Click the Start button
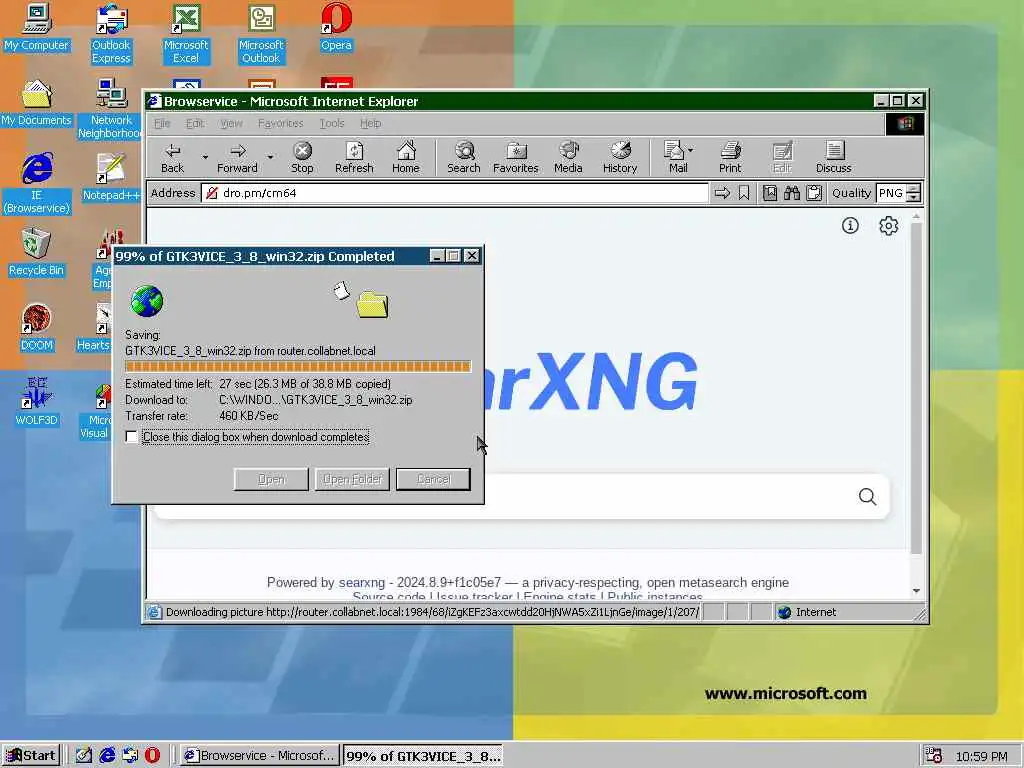This screenshot has height=768, width=1024. (31, 756)
